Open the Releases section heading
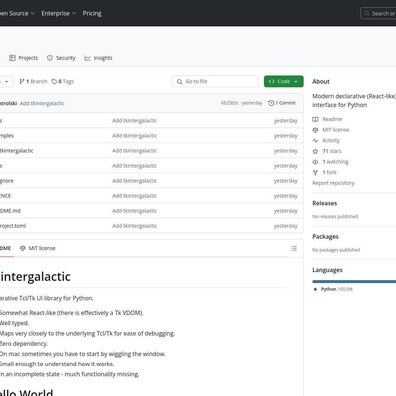 point(325,203)
